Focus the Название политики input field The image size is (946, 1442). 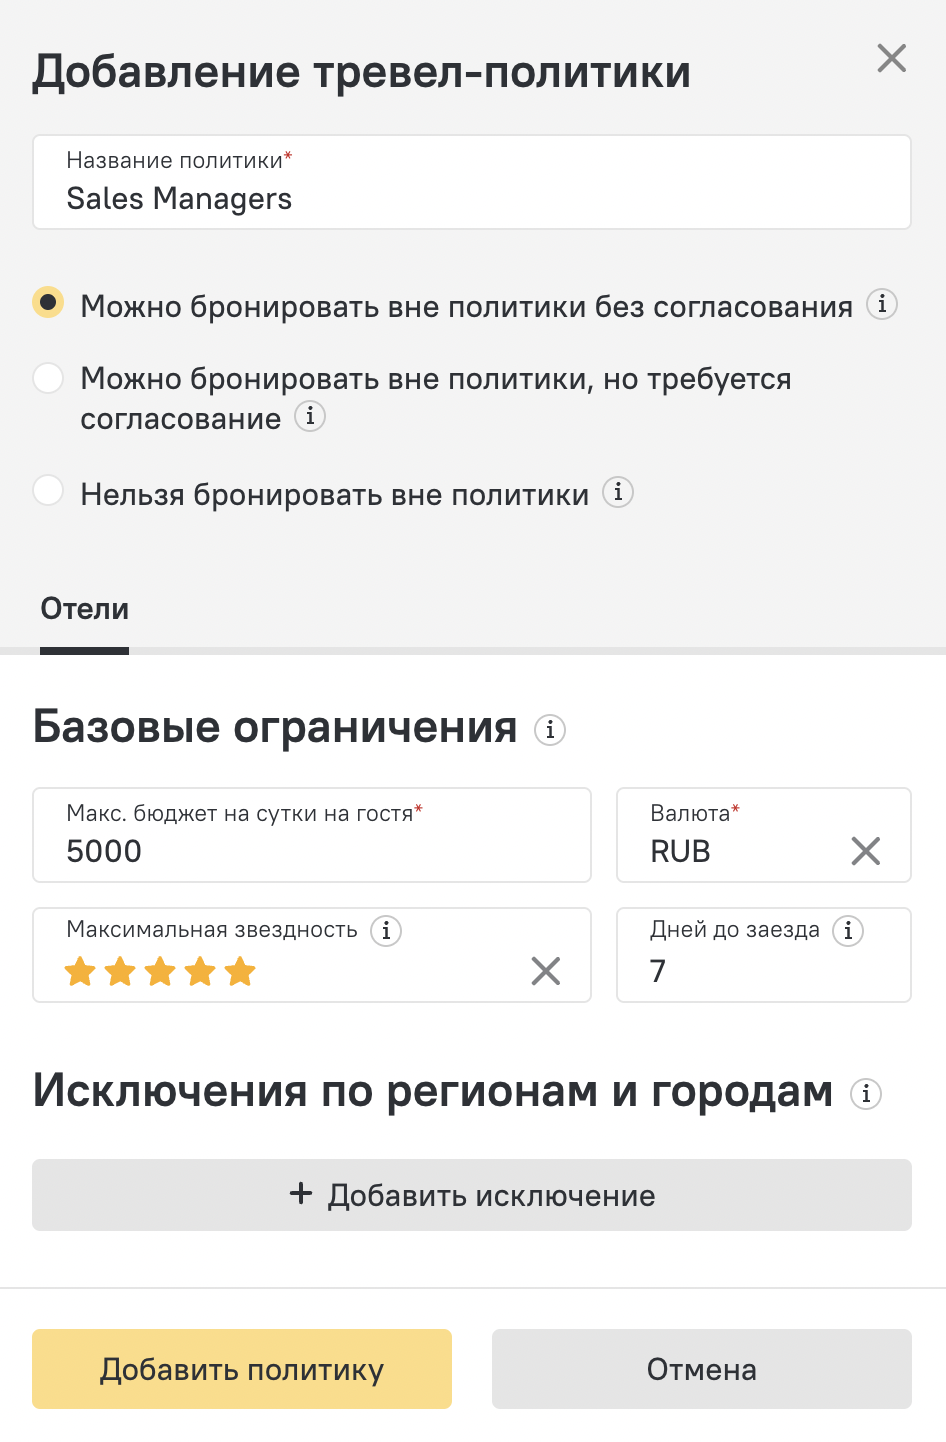pyautogui.click(x=472, y=182)
